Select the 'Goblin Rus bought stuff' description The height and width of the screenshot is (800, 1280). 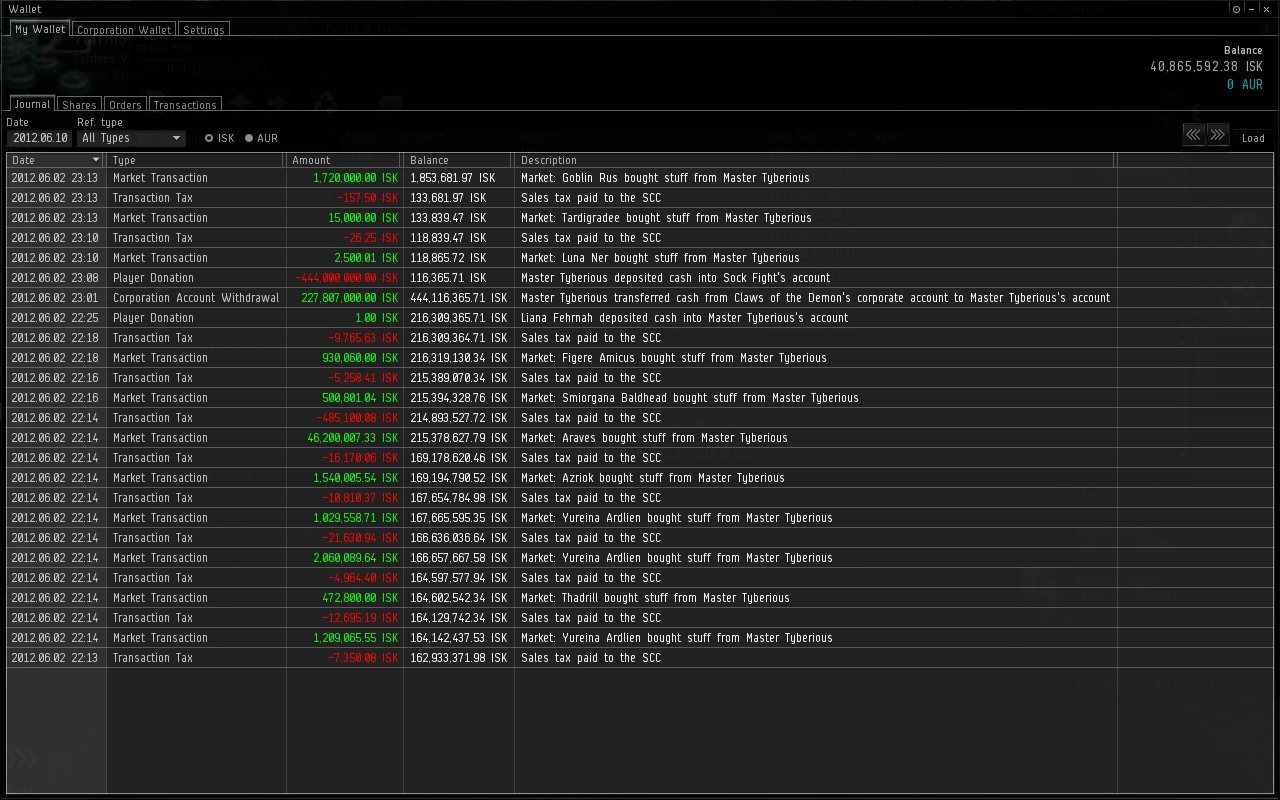665,178
